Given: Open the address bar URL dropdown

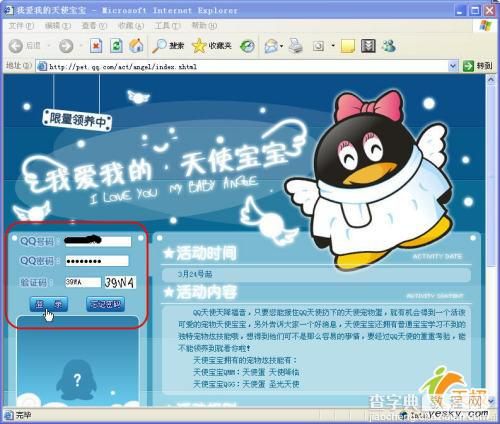Looking at the screenshot, I should click(452, 66).
